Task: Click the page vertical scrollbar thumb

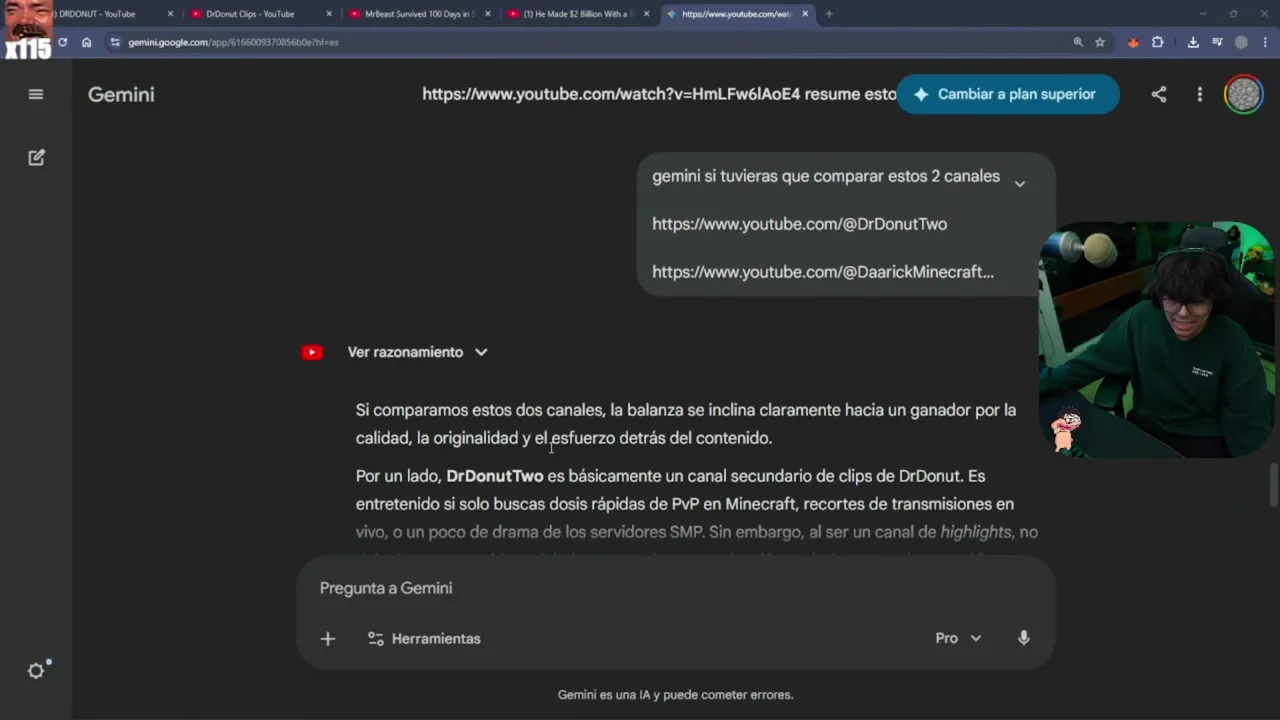Action: [1274, 486]
